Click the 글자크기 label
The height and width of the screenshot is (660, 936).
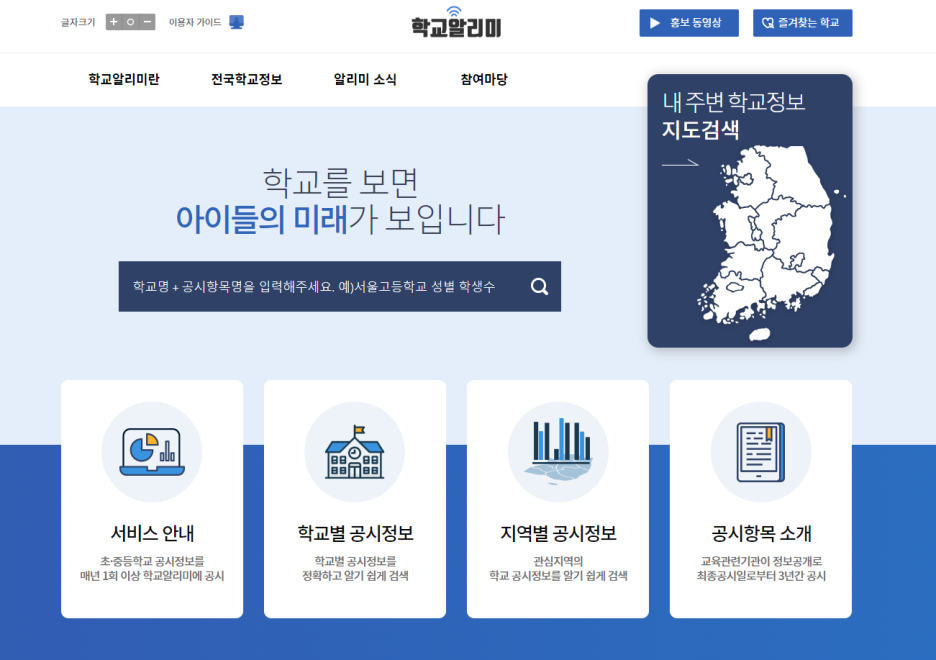78,22
